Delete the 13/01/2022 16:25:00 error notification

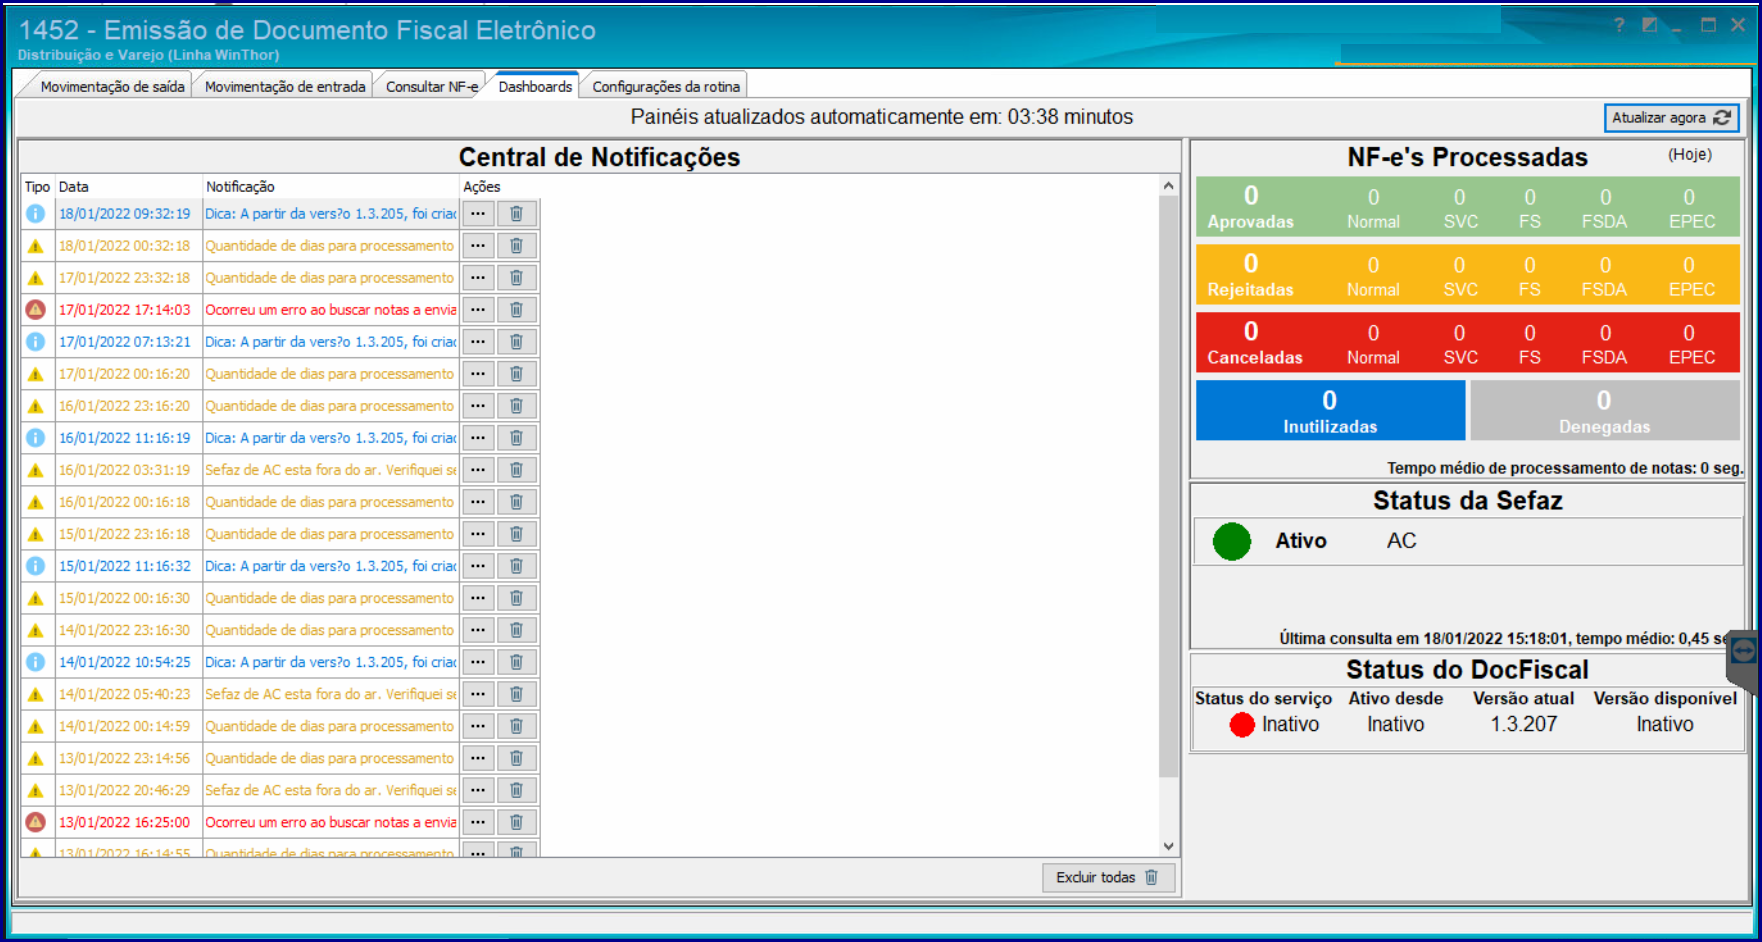(517, 822)
